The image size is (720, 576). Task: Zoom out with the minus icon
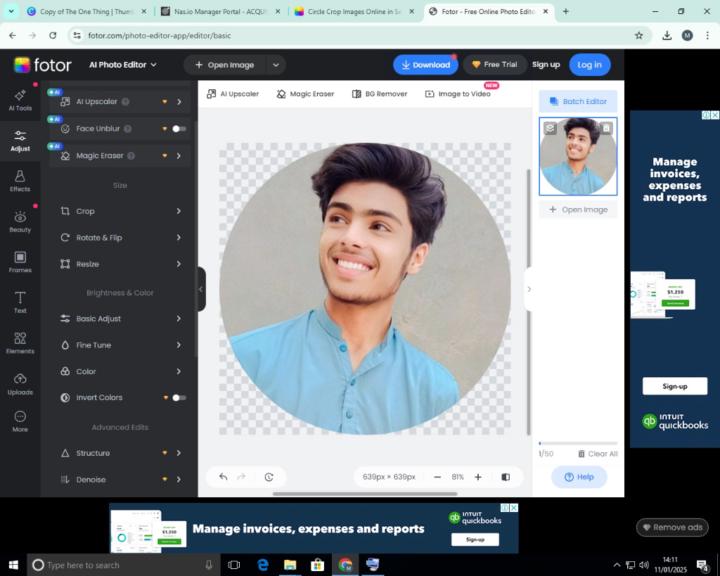pos(437,477)
